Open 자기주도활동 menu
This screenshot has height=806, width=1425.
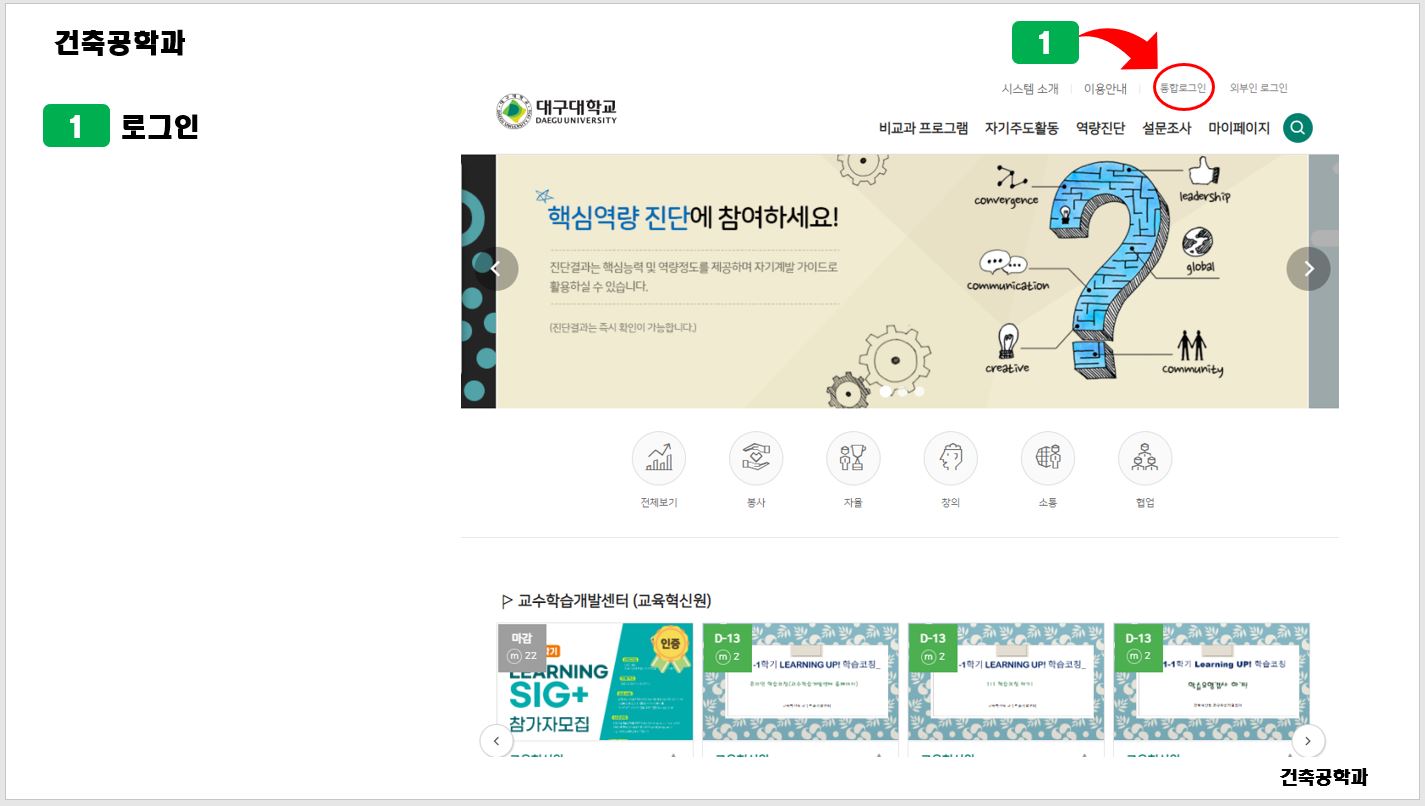point(1021,128)
